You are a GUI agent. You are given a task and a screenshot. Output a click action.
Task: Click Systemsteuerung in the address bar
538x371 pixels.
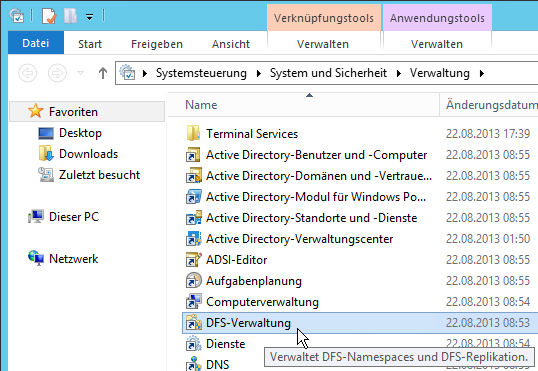201,73
